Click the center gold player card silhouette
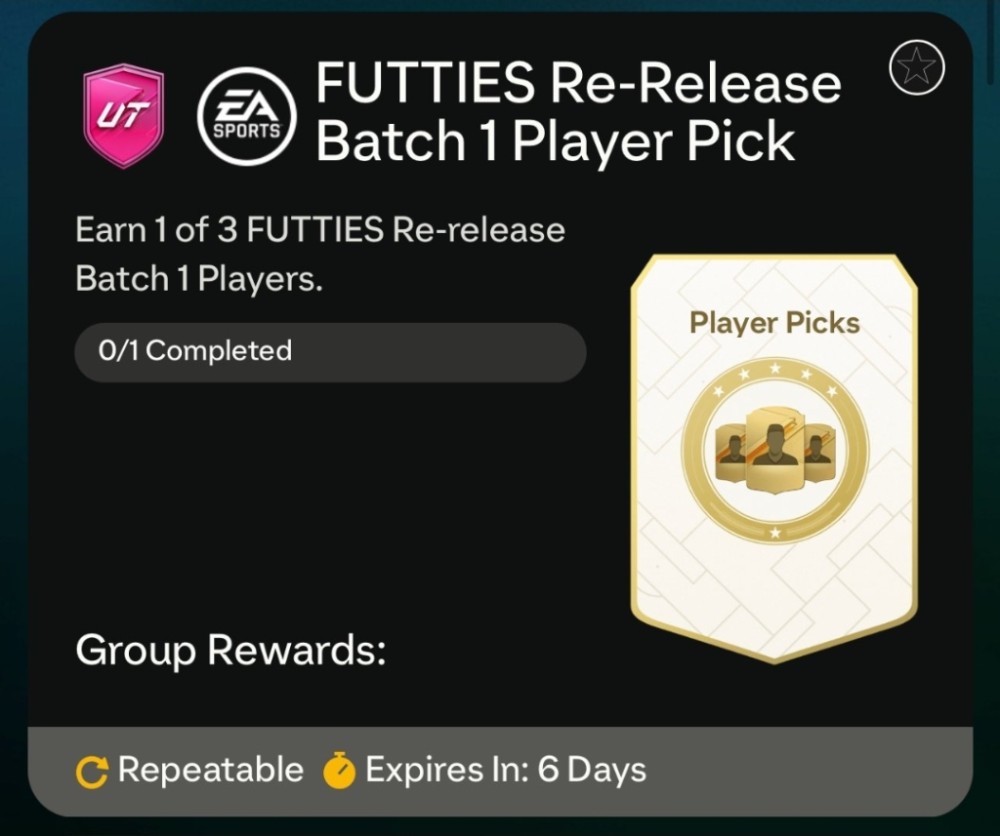Image resolution: width=1000 pixels, height=836 pixels. tap(774, 450)
